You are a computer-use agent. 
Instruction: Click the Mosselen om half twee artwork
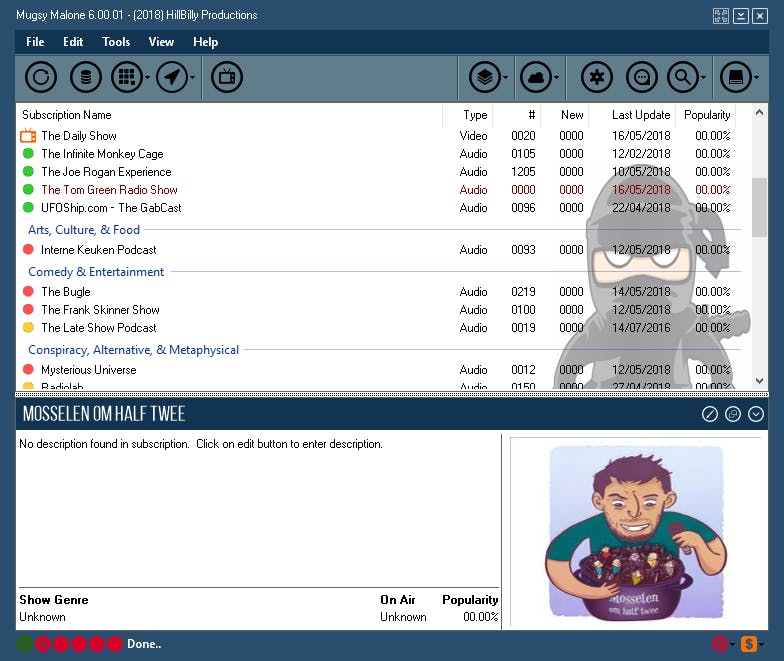tap(636, 532)
